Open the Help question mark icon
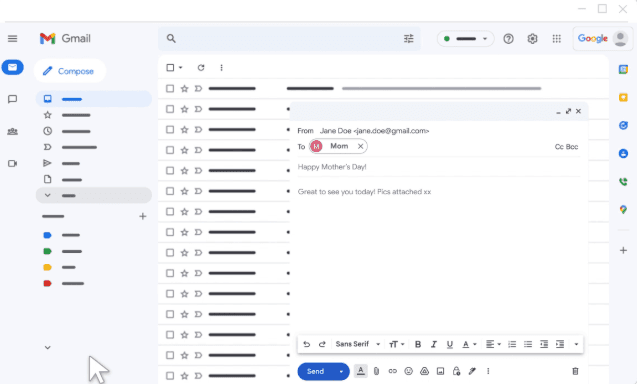This screenshot has height=384, width=637. [x=508, y=39]
